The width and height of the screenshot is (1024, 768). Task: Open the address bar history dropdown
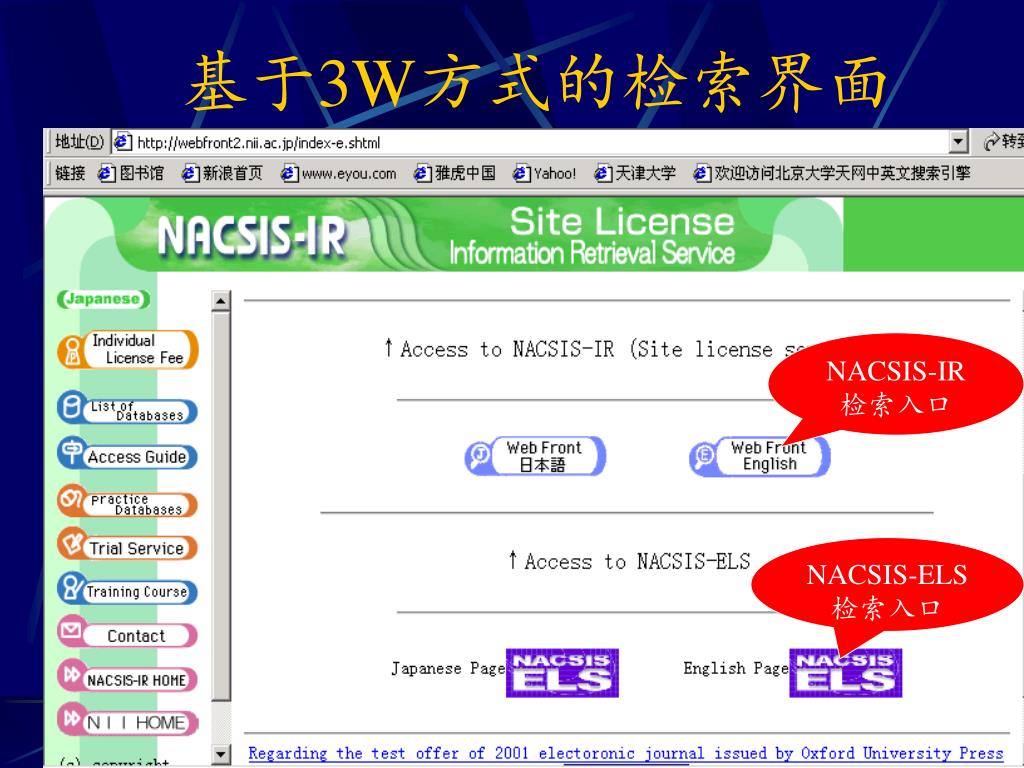(959, 142)
